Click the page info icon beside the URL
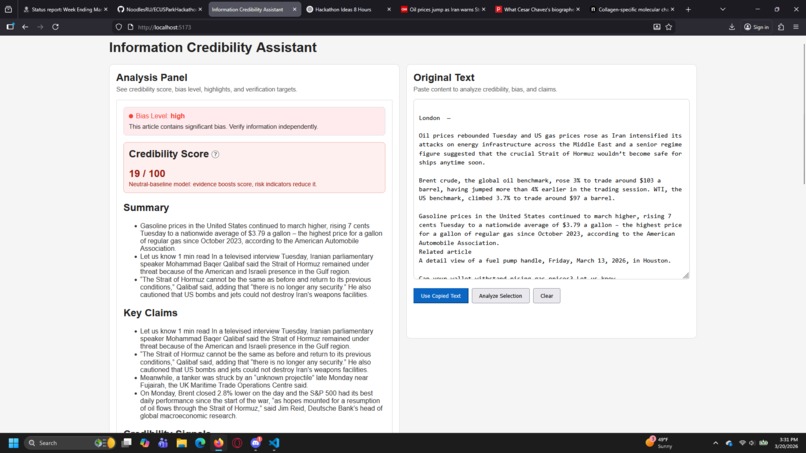This screenshot has height=453, width=806. pyautogui.click(x=131, y=27)
